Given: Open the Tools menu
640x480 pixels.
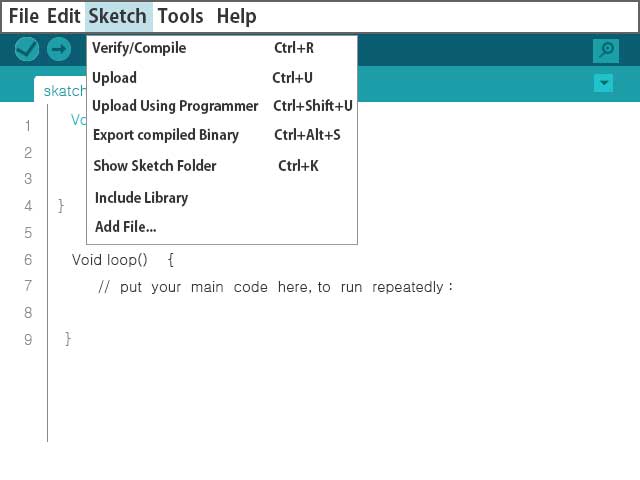Looking at the screenshot, I should pyautogui.click(x=180, y=16).
